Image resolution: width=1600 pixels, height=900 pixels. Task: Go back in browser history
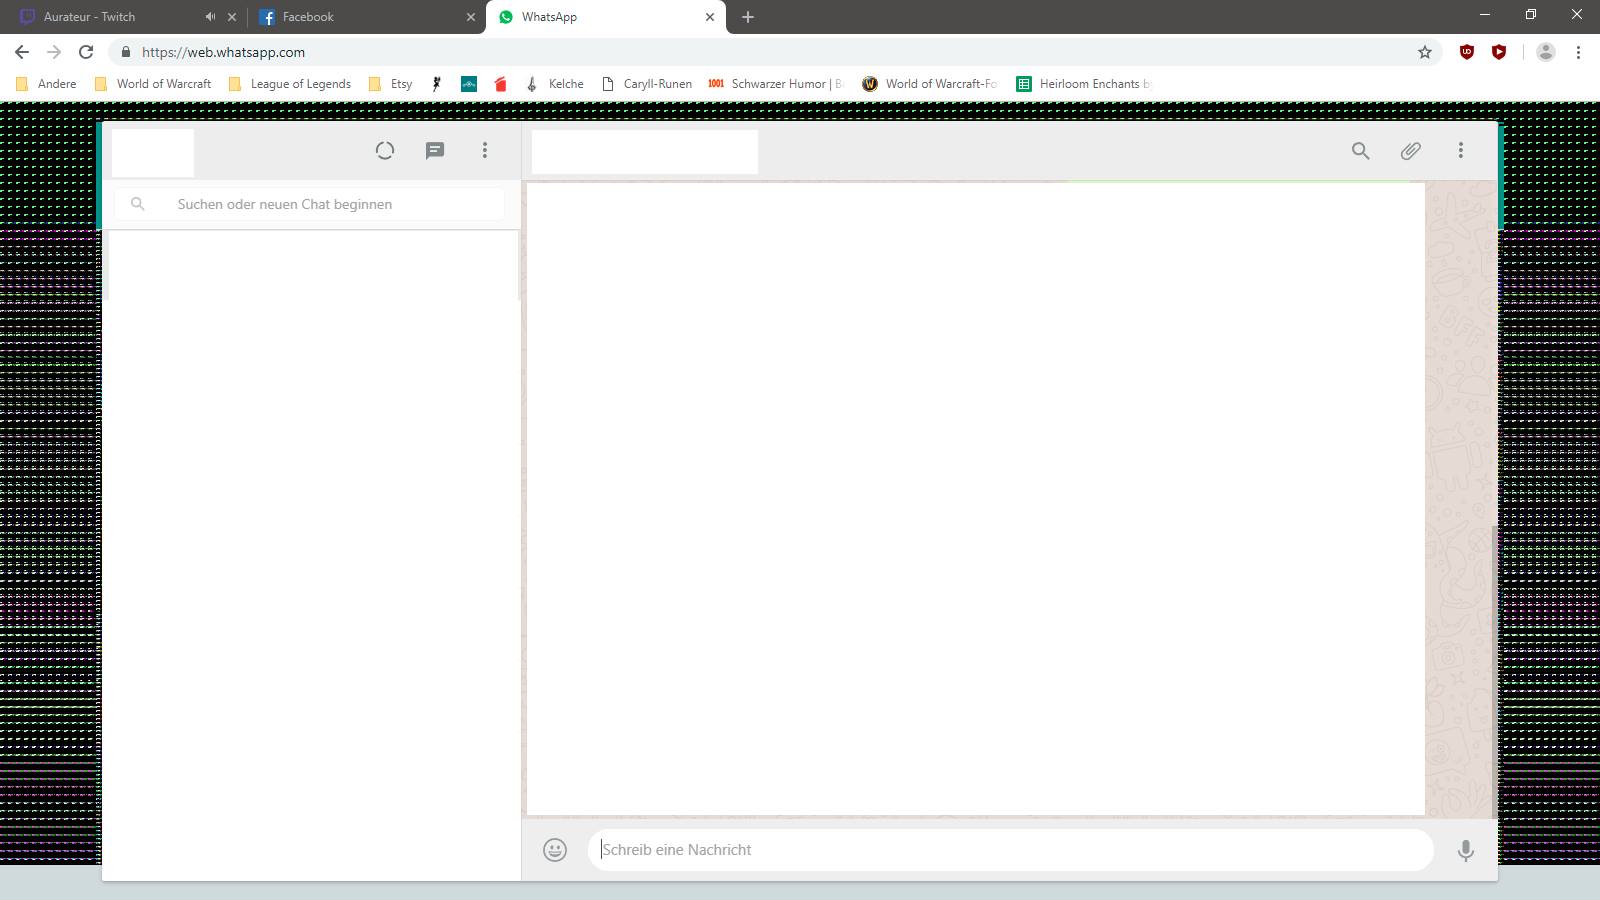pyautogui.click(x=22, y=52)
